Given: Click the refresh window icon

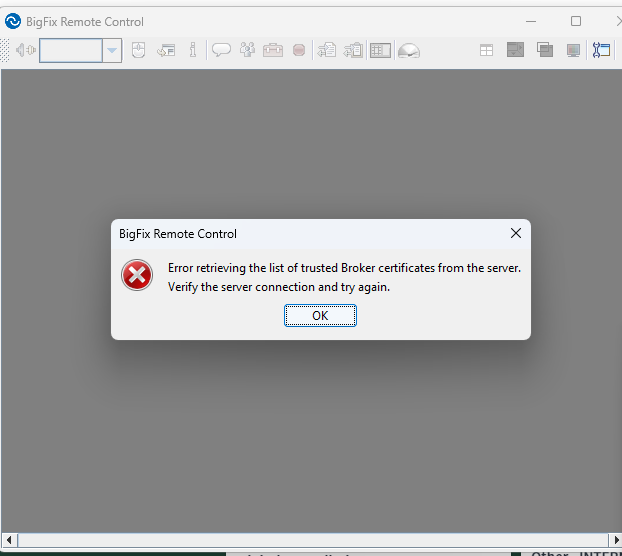Looking at the screenshot, I should 166,50.
